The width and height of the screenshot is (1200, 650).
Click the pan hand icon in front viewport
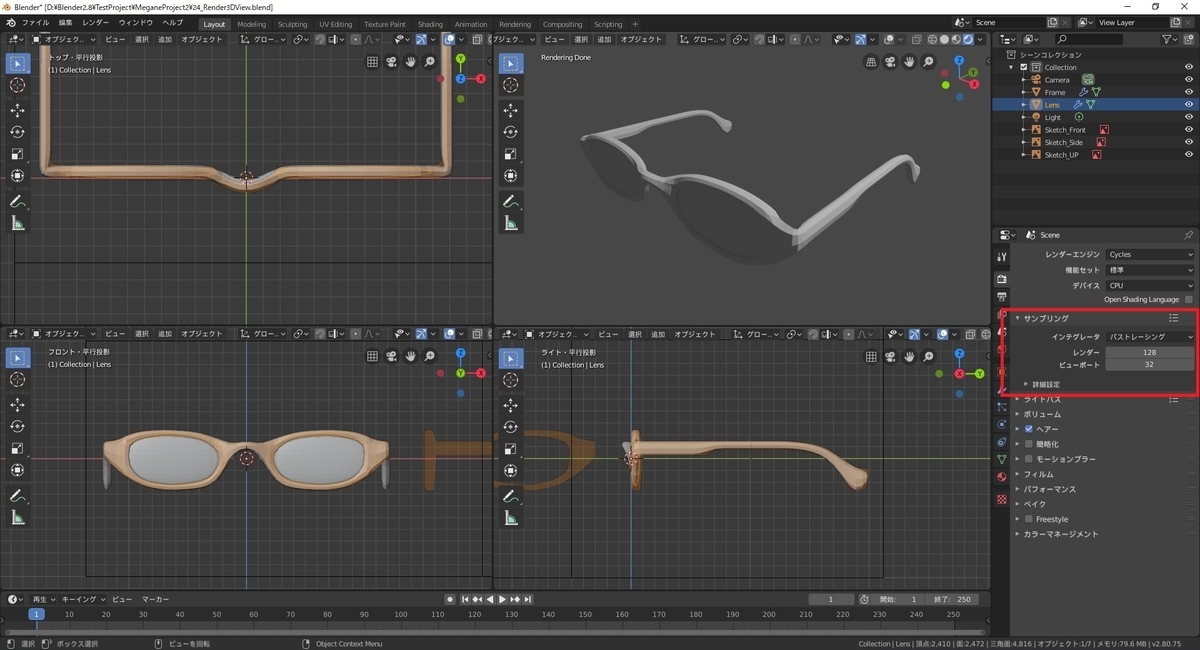point(410,356)
